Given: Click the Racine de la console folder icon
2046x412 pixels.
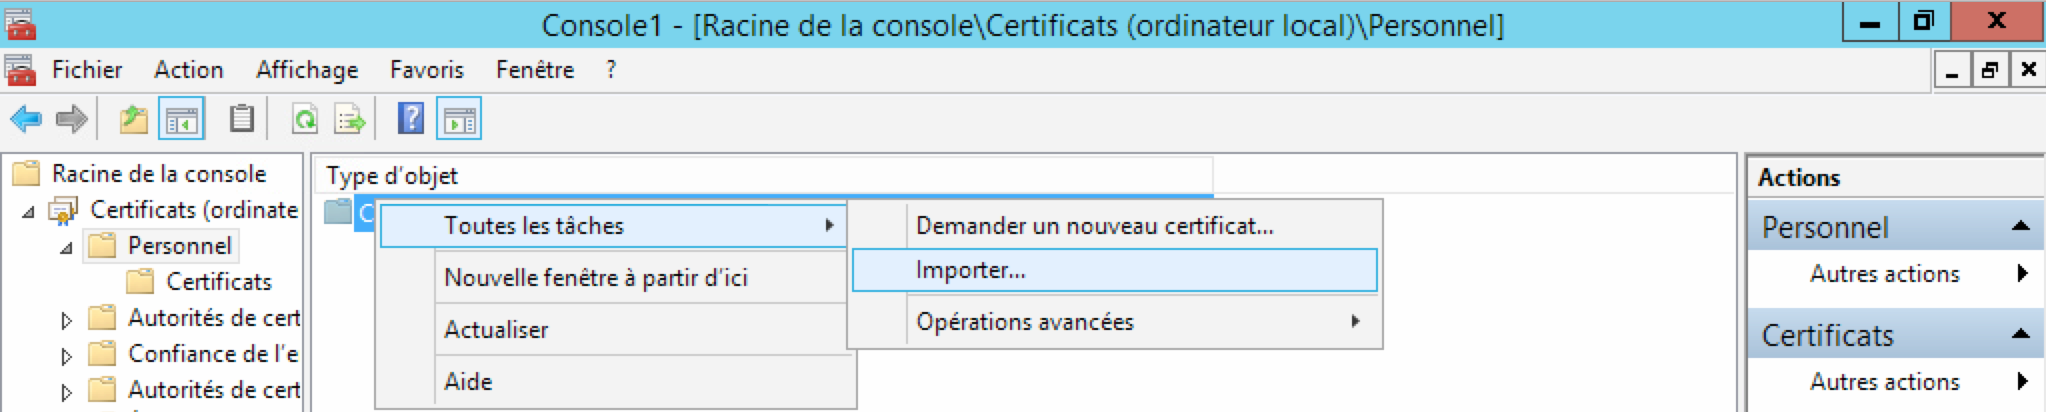Looking at the screenshot, I should [x=26, y=174].
